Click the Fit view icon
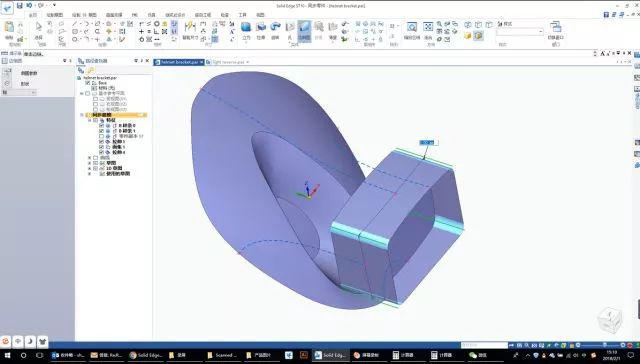 [428, 30]
